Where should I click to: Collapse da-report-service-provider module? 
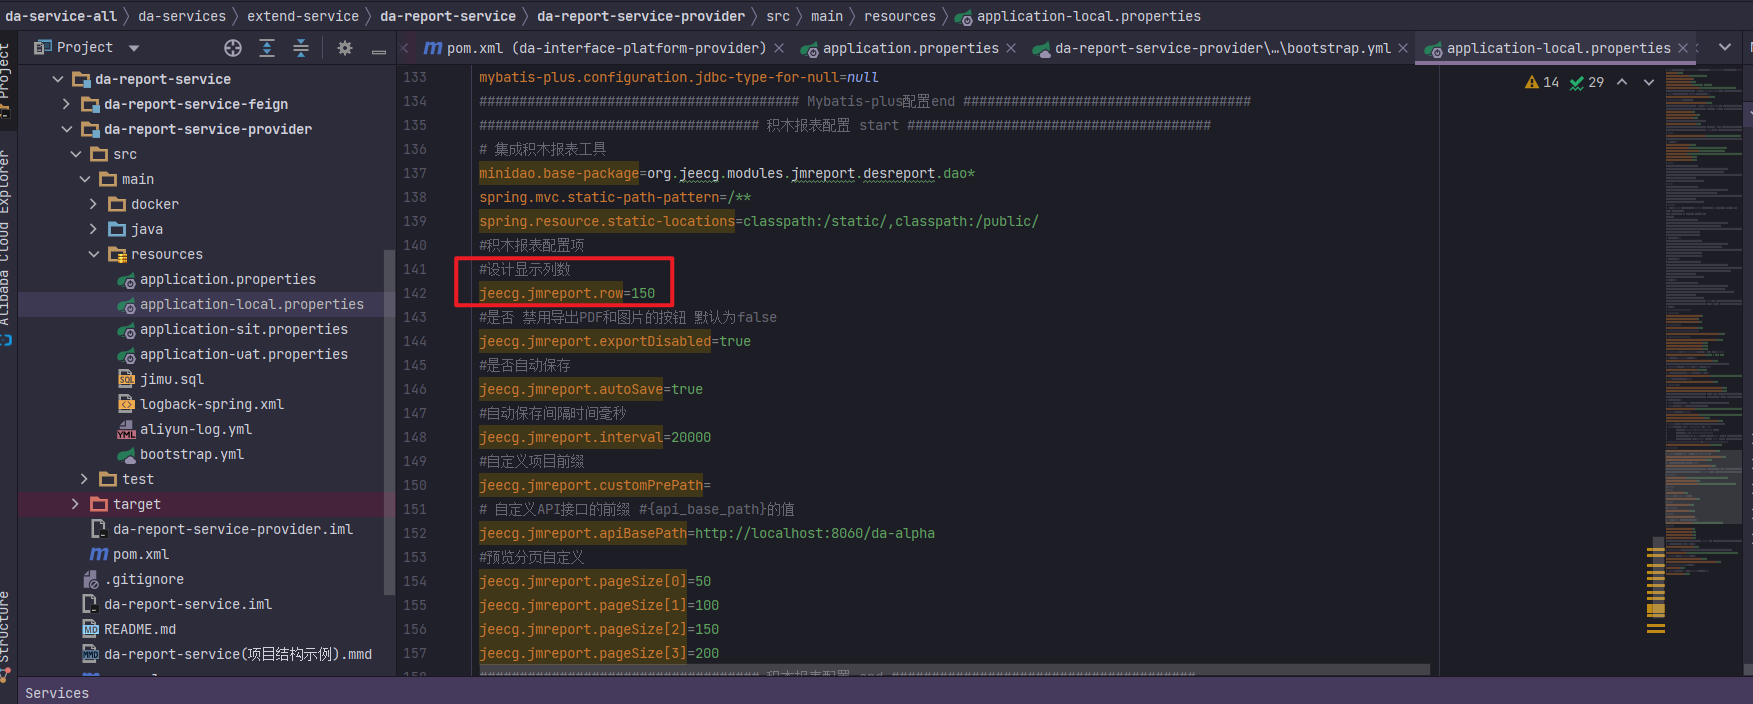tap(67, 129)
